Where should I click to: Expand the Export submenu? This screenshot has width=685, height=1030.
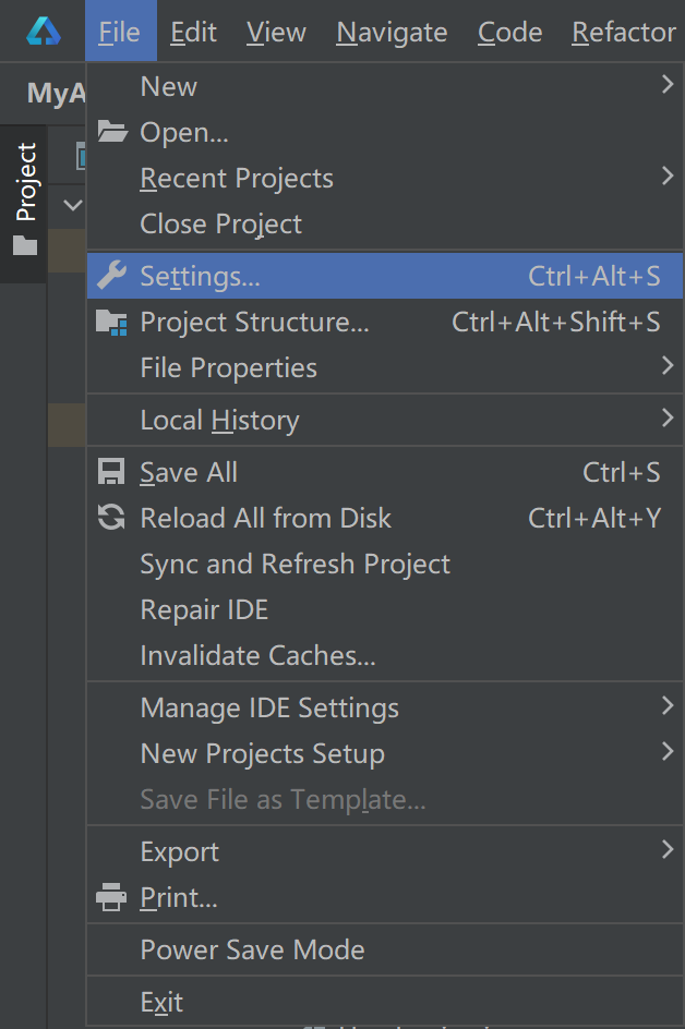(667, 851)
